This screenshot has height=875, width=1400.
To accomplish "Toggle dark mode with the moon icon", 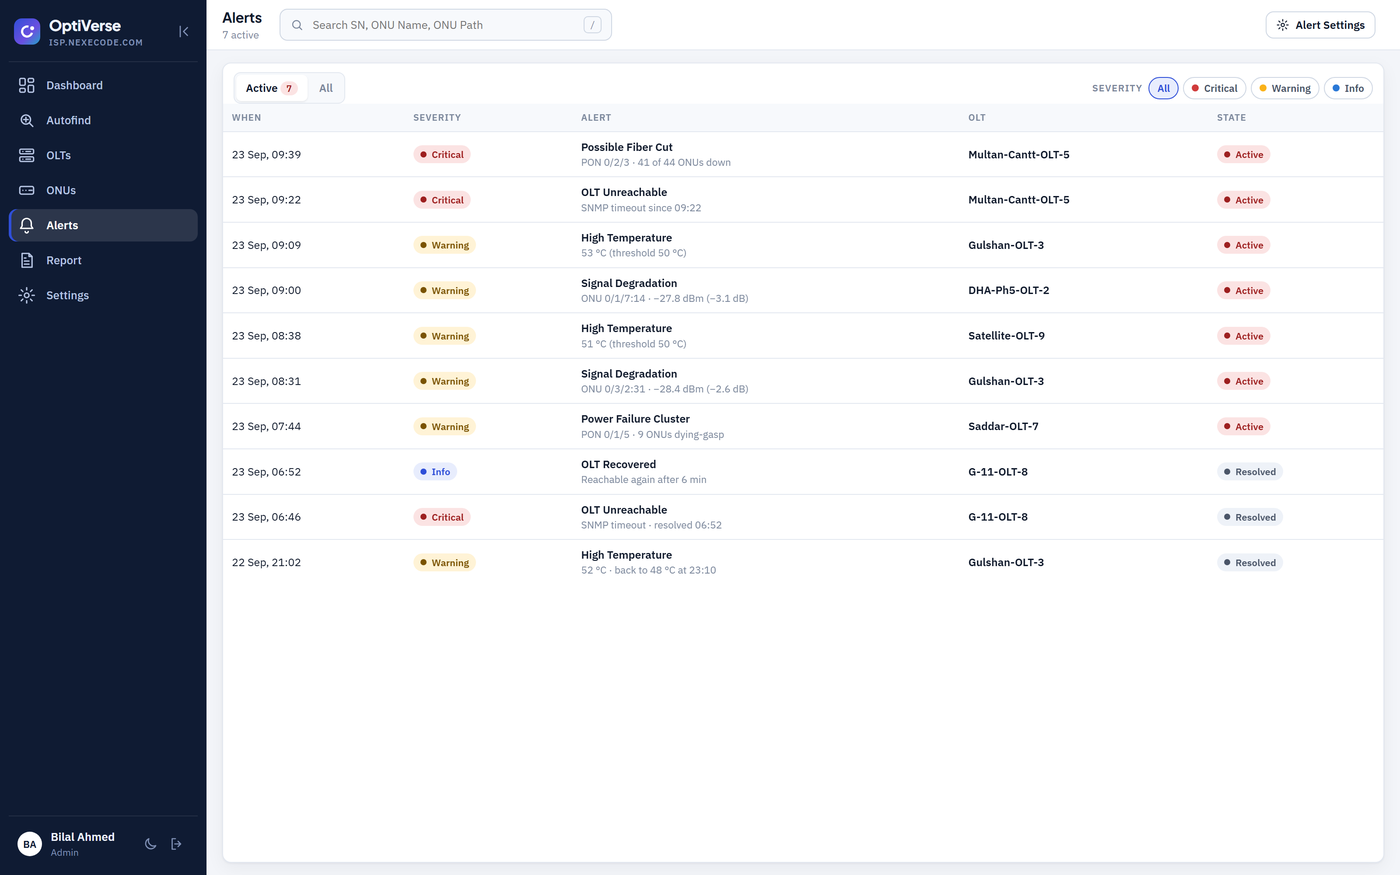I will click(x=150, y=844).
